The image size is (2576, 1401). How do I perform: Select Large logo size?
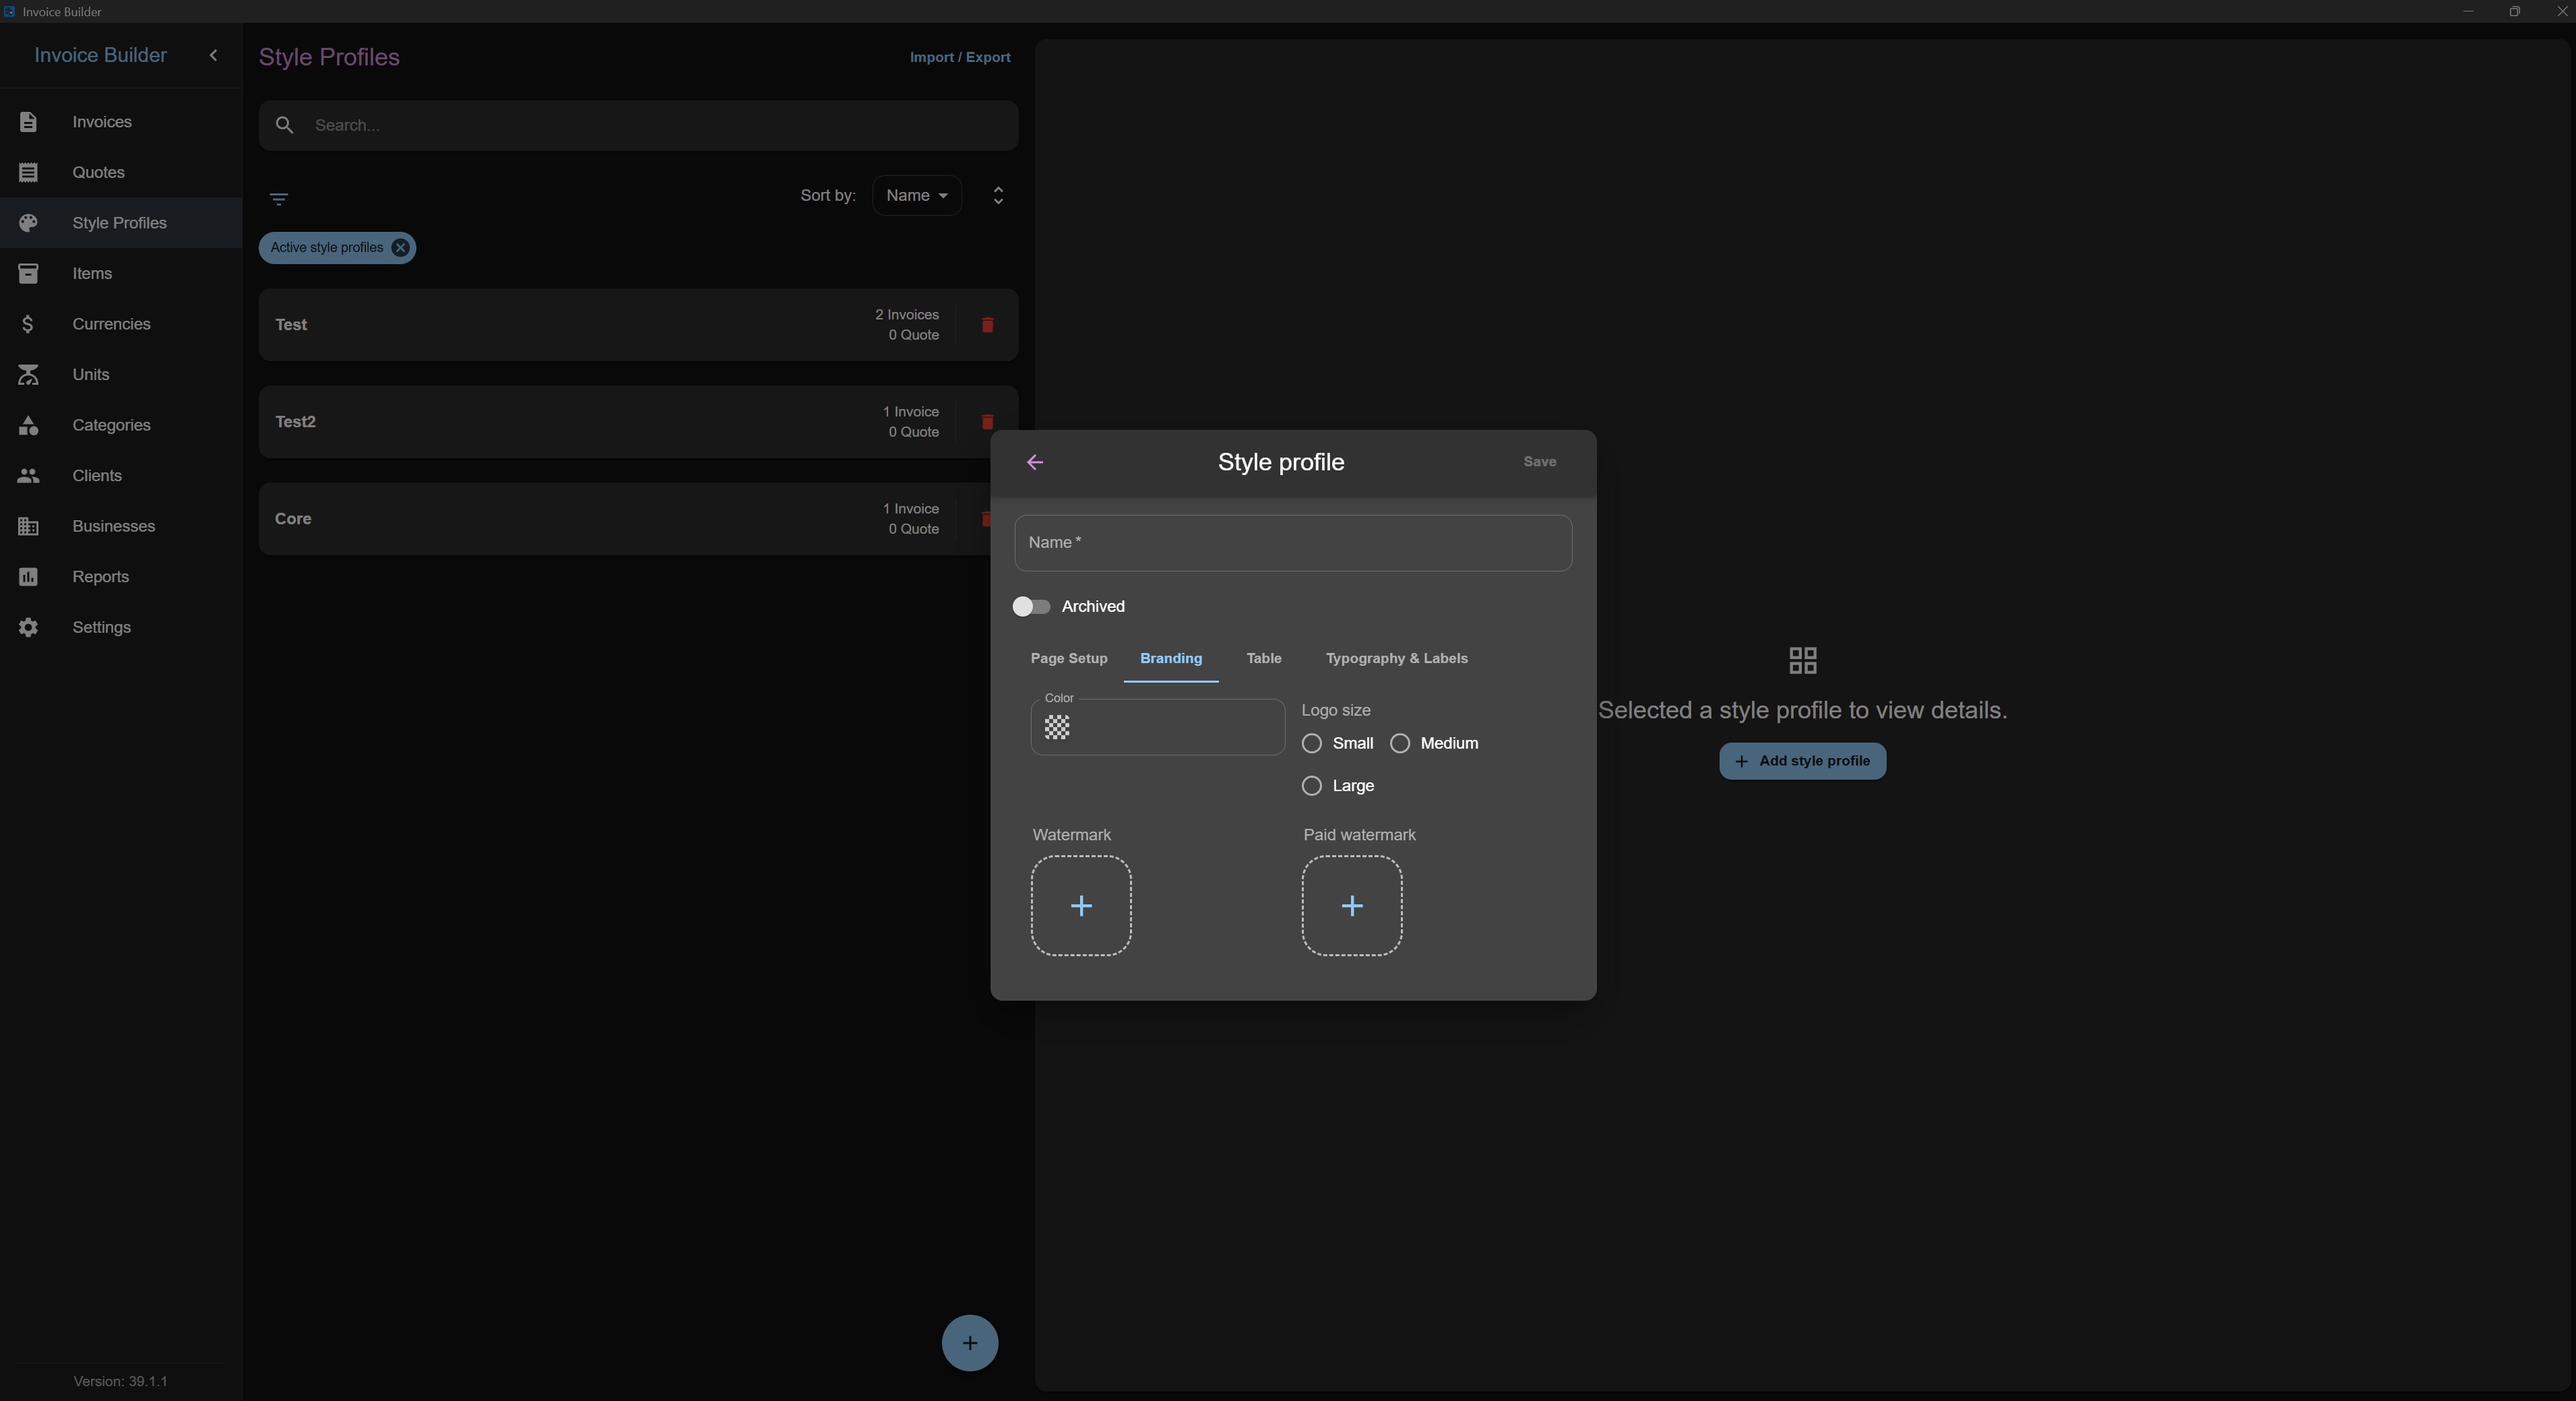pyautogui.click(x=1312, y=786)
